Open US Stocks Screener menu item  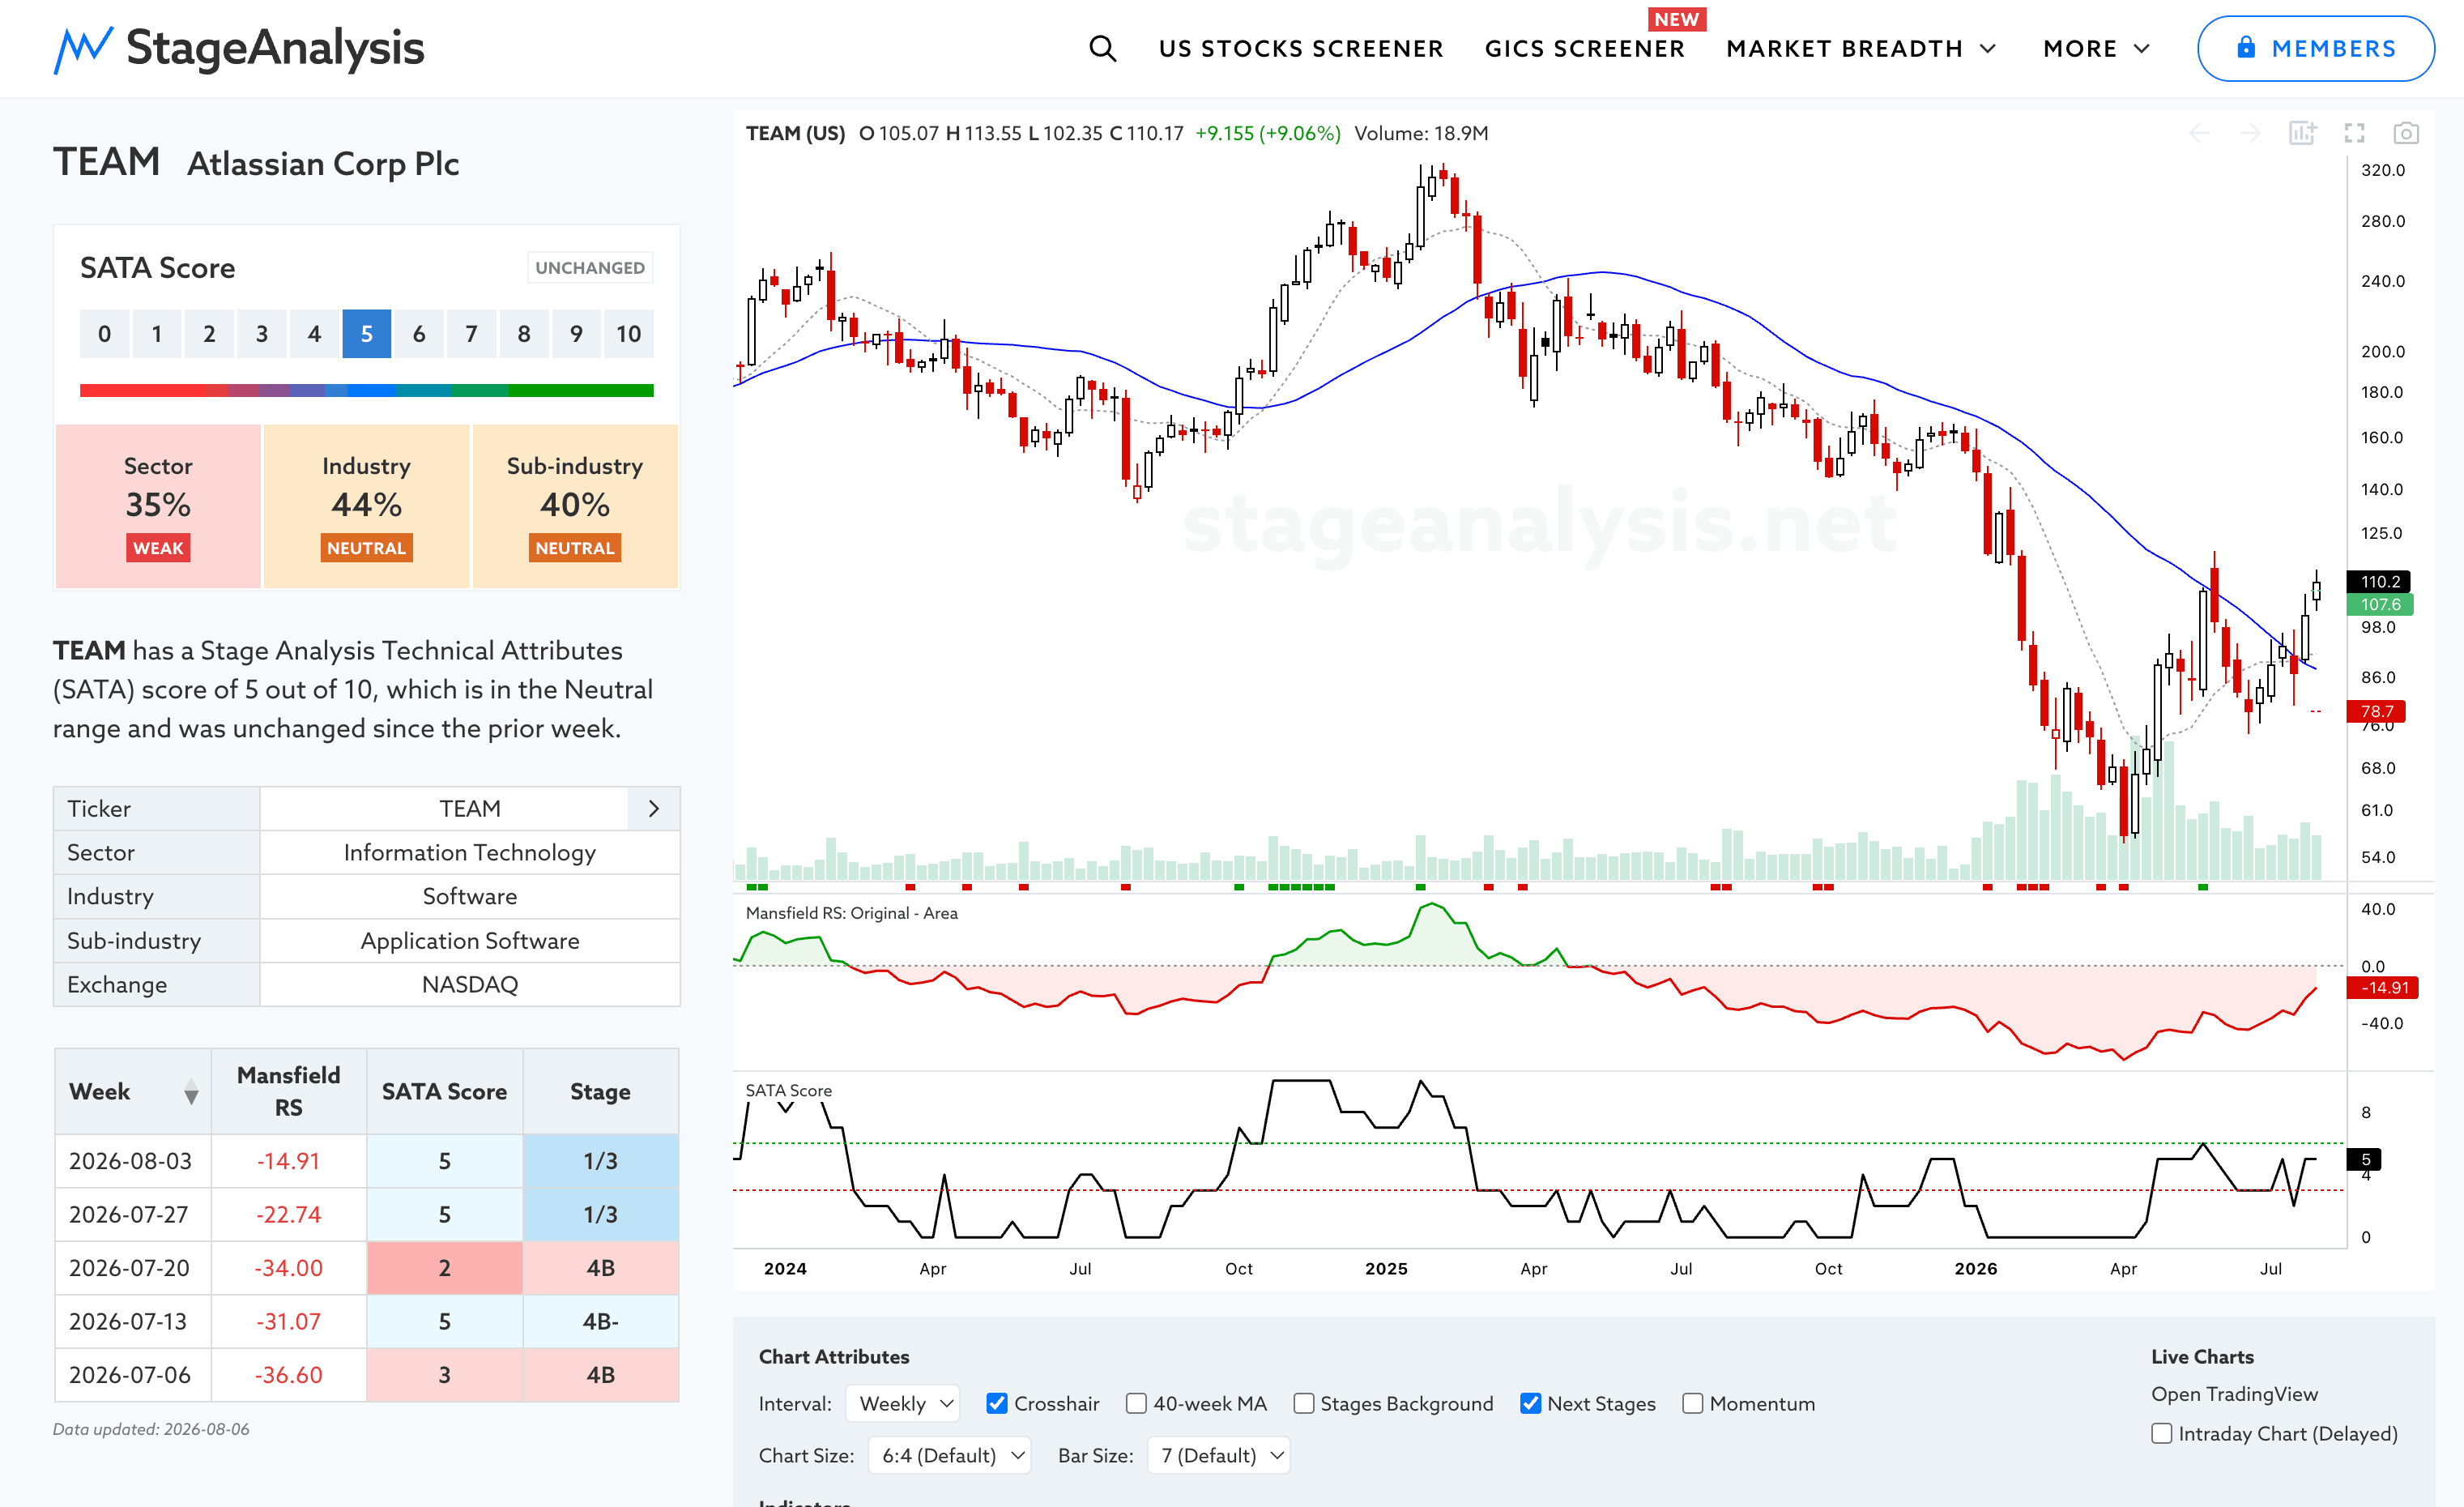point(1301,49)
